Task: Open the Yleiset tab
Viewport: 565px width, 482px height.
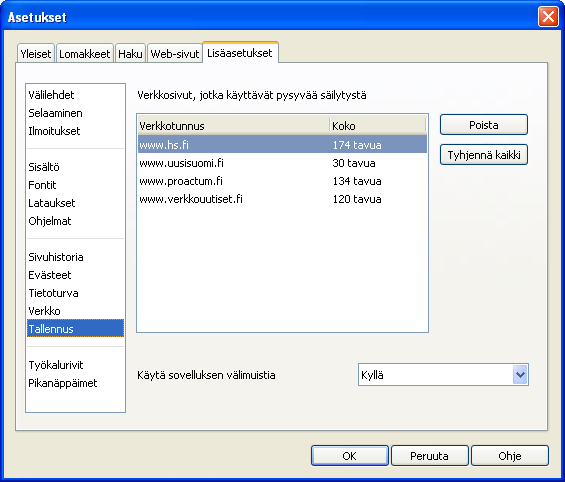Action: [x=36, y=54]
